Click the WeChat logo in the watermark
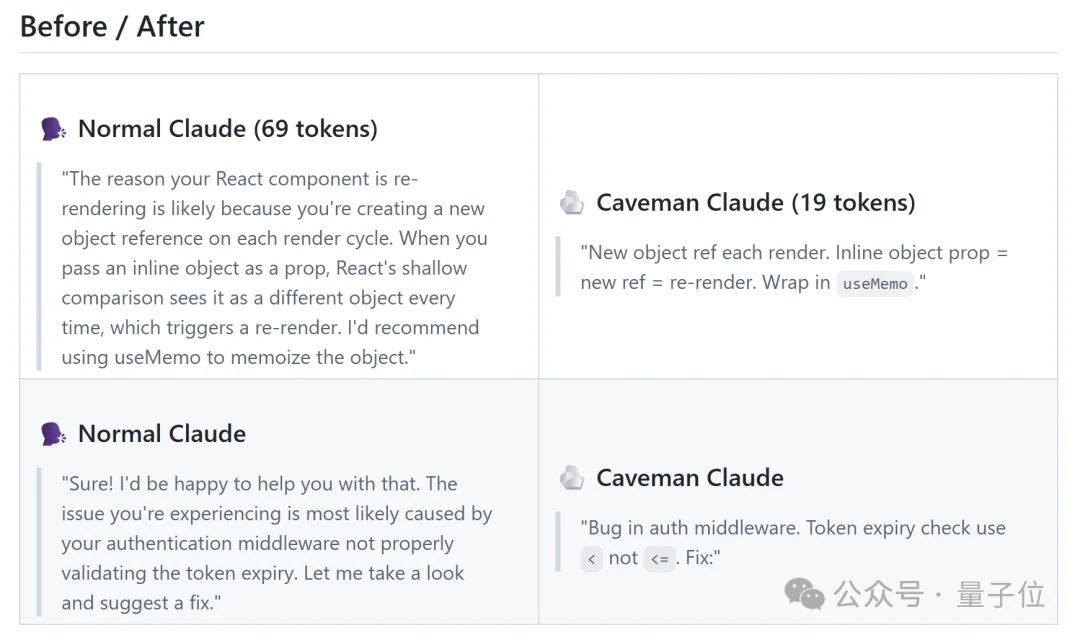The width and height of the screenshot is (1080, 638). point(805,595)
